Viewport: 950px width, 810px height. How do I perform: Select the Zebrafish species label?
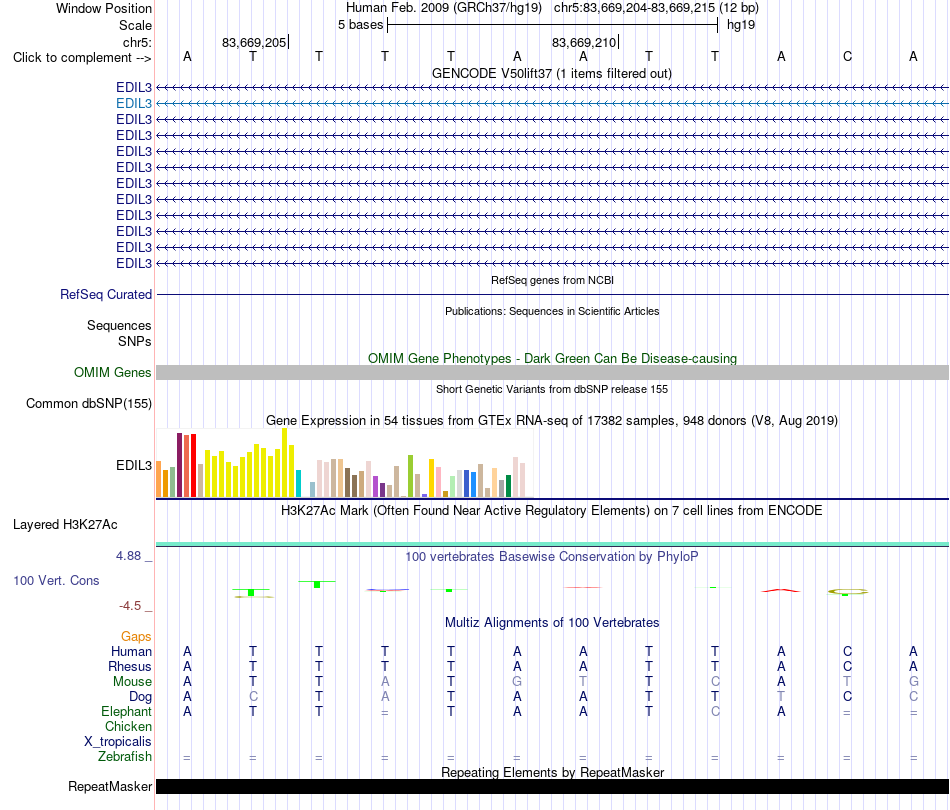[x=125, y=757]
